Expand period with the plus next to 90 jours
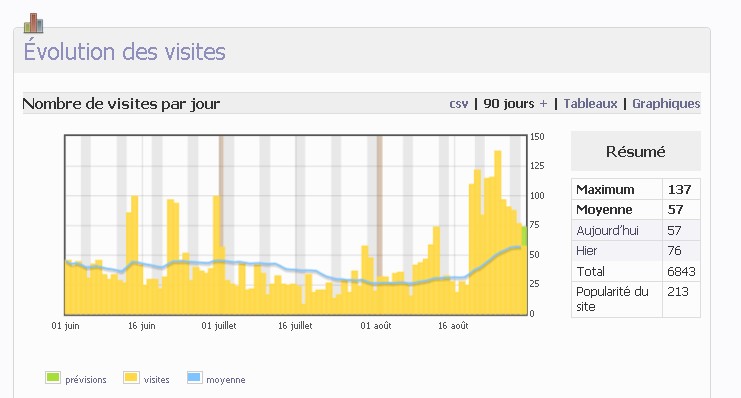The image size is (741, 398). [543, 104]
